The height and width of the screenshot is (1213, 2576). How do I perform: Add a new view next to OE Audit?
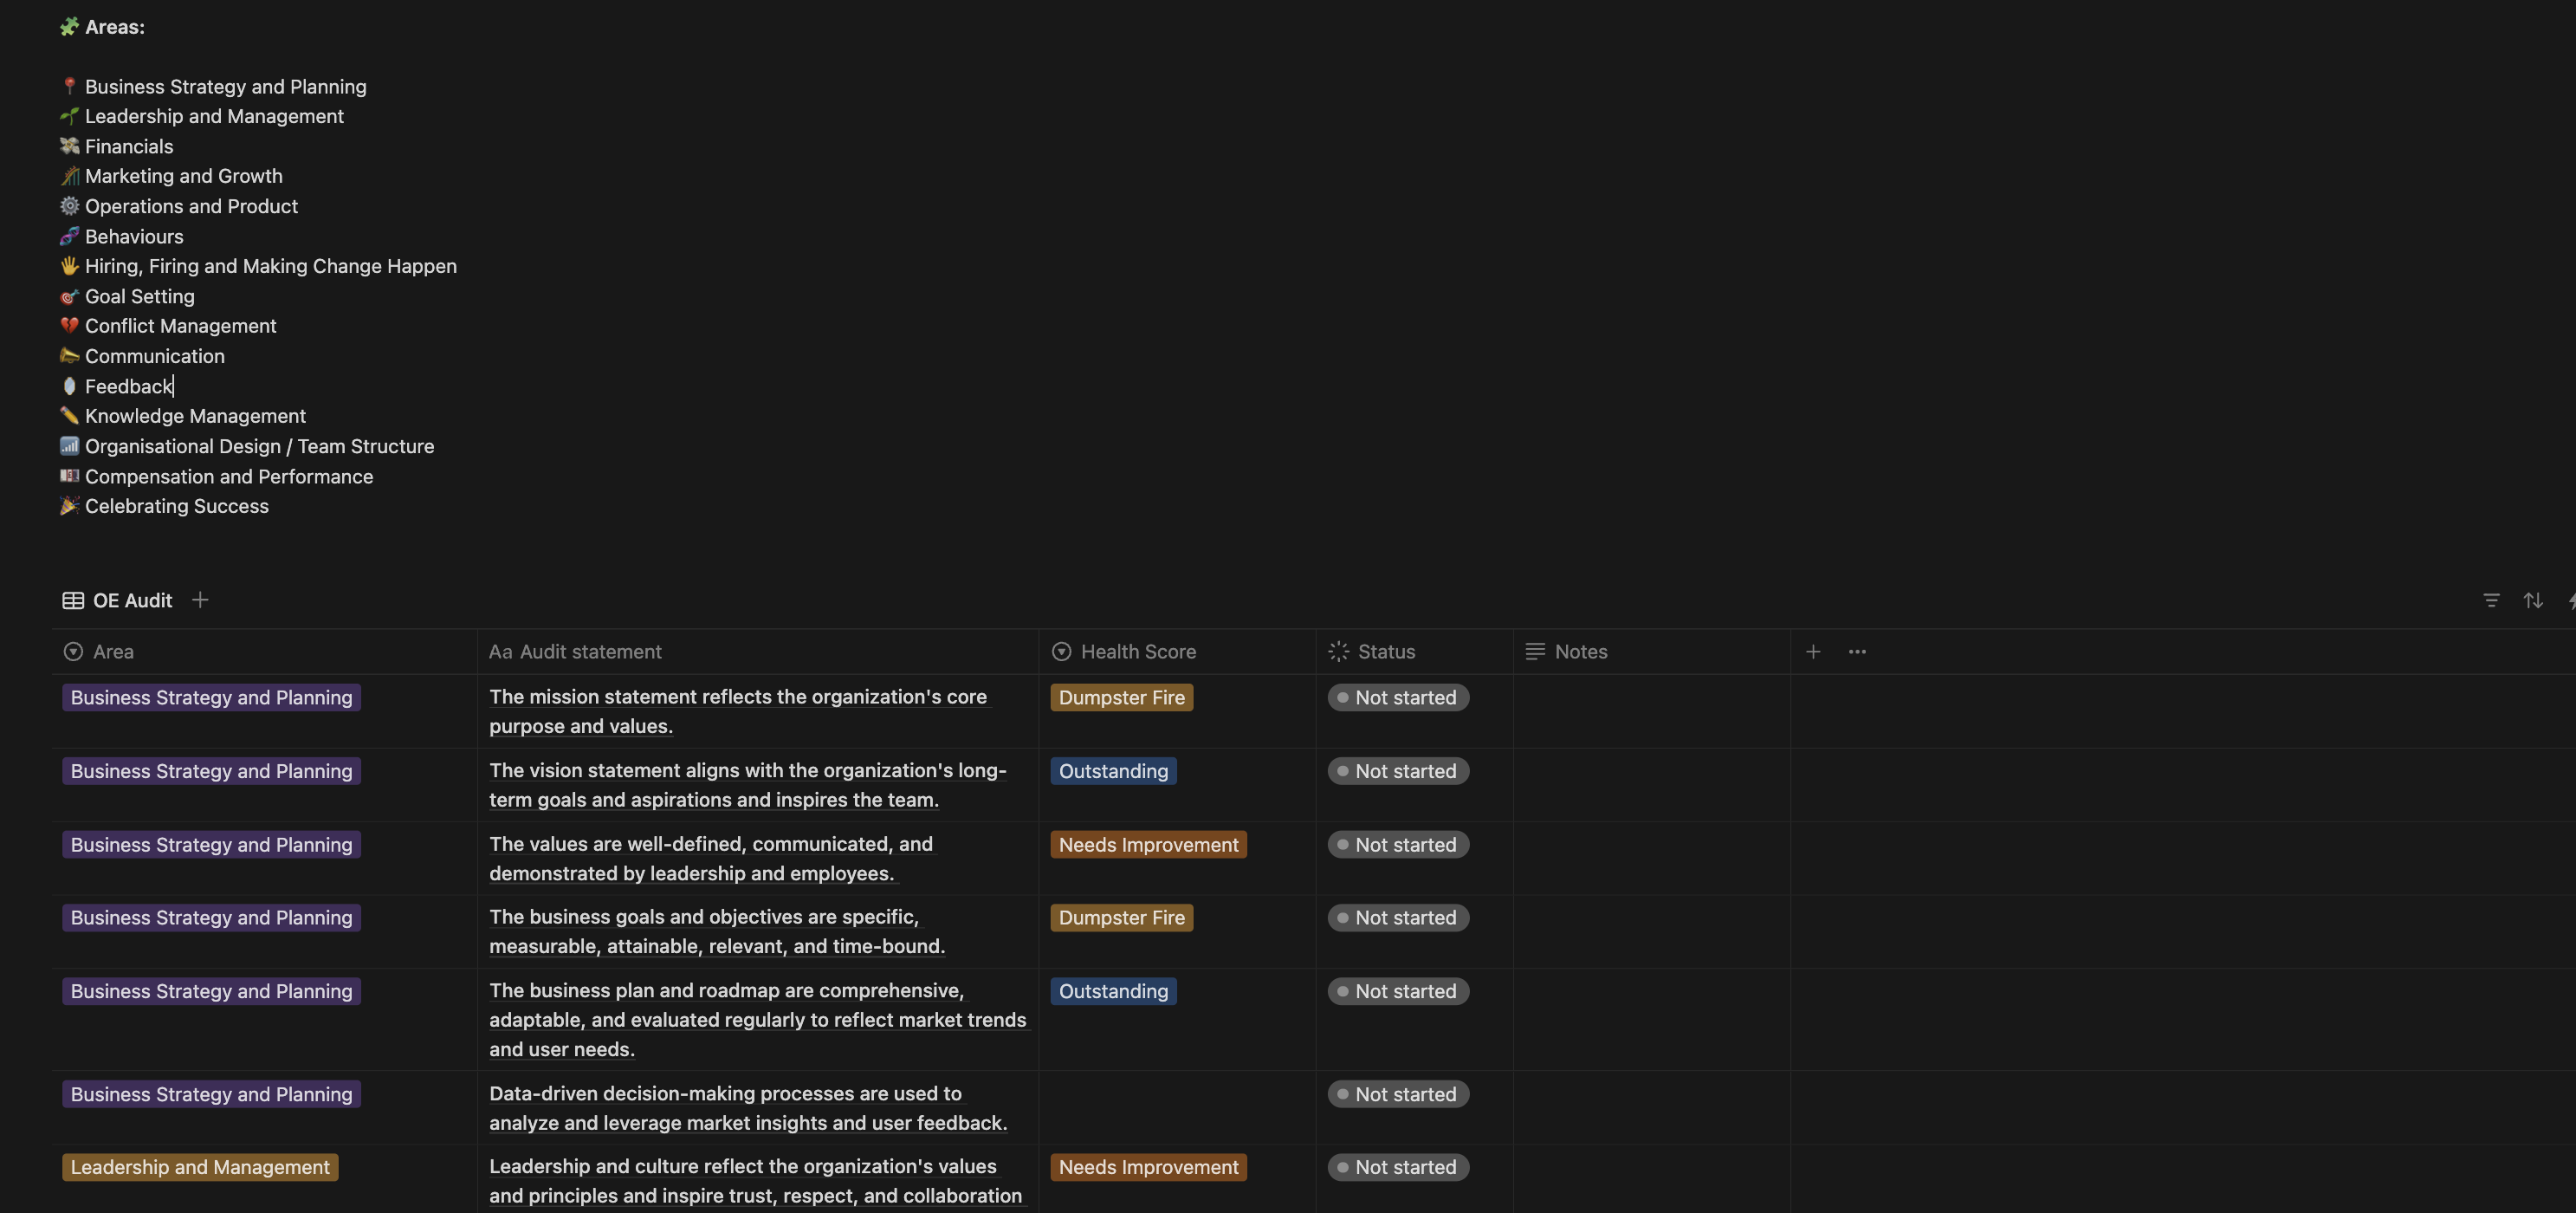[200, 599]
